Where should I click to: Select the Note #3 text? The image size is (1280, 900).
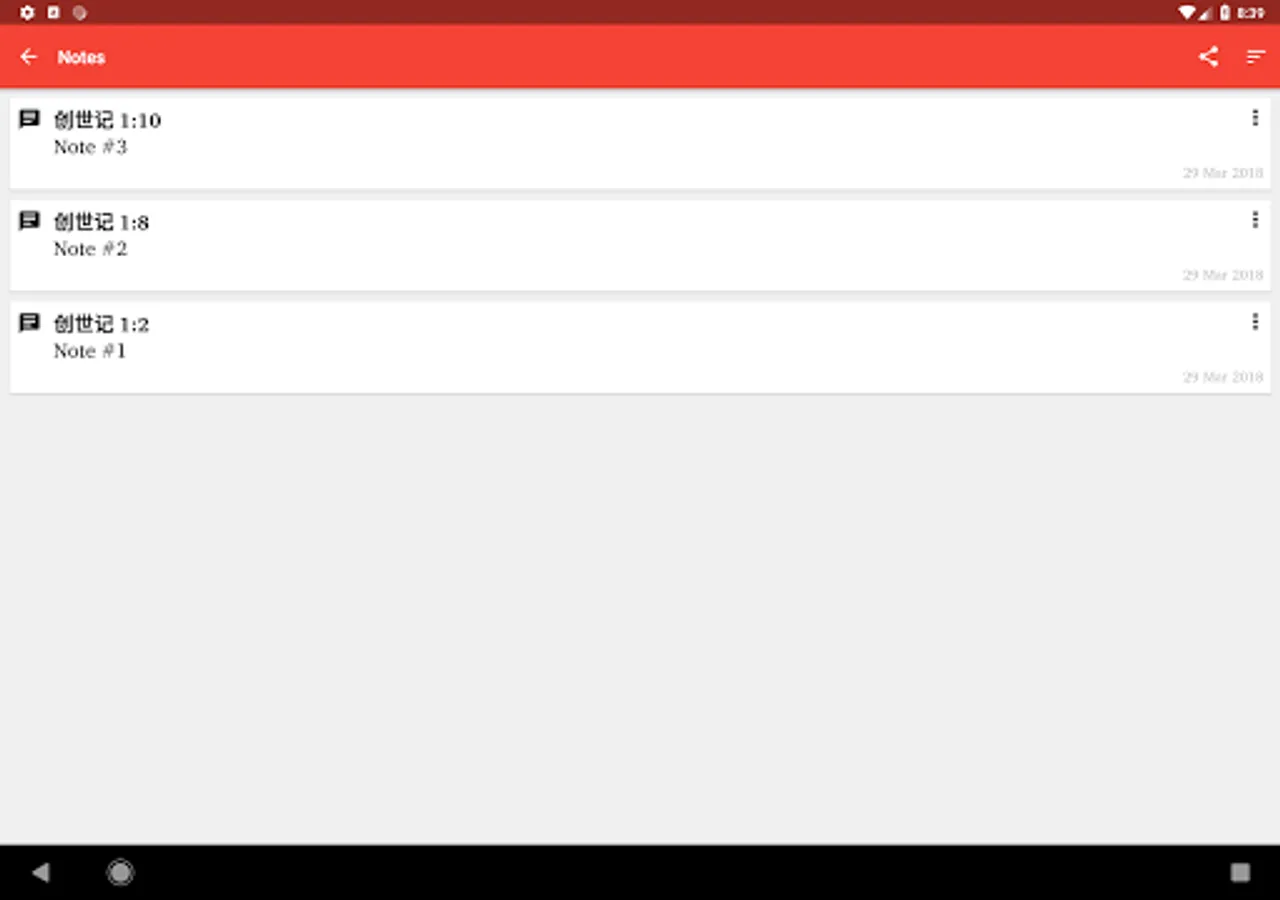(91, 147)
